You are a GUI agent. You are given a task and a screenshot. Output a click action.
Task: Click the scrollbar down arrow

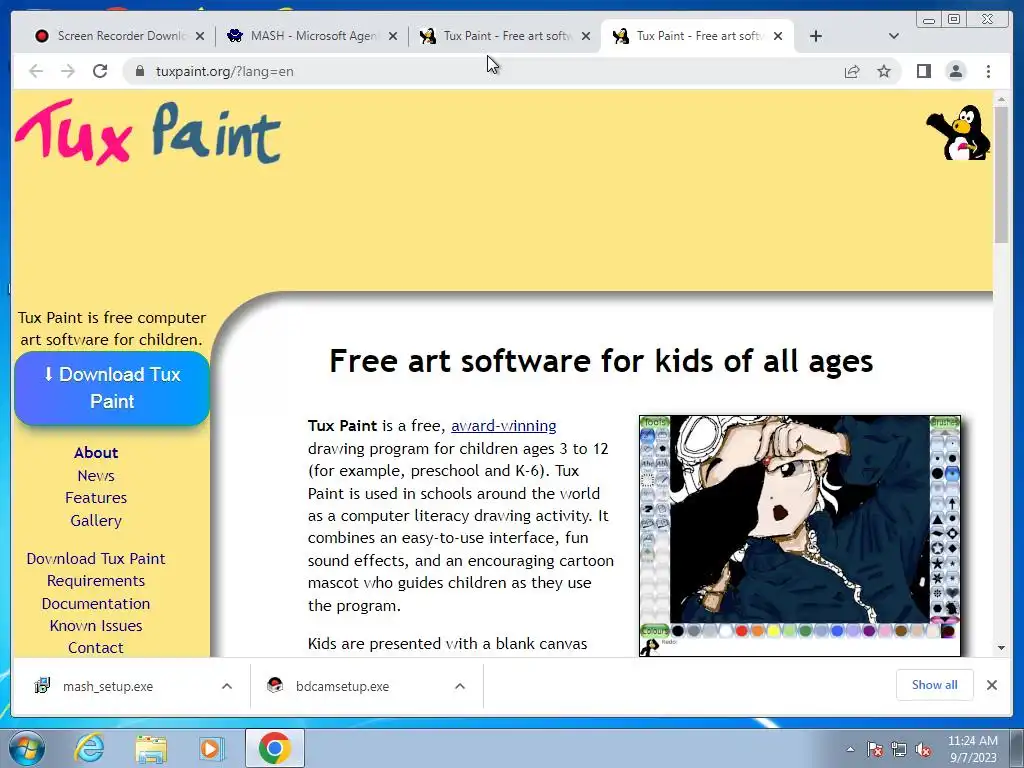1001,648
